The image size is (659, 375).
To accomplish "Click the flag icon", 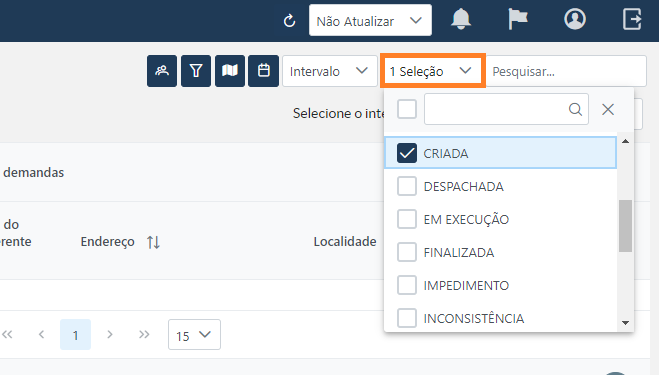I will [x=517, y=19].
